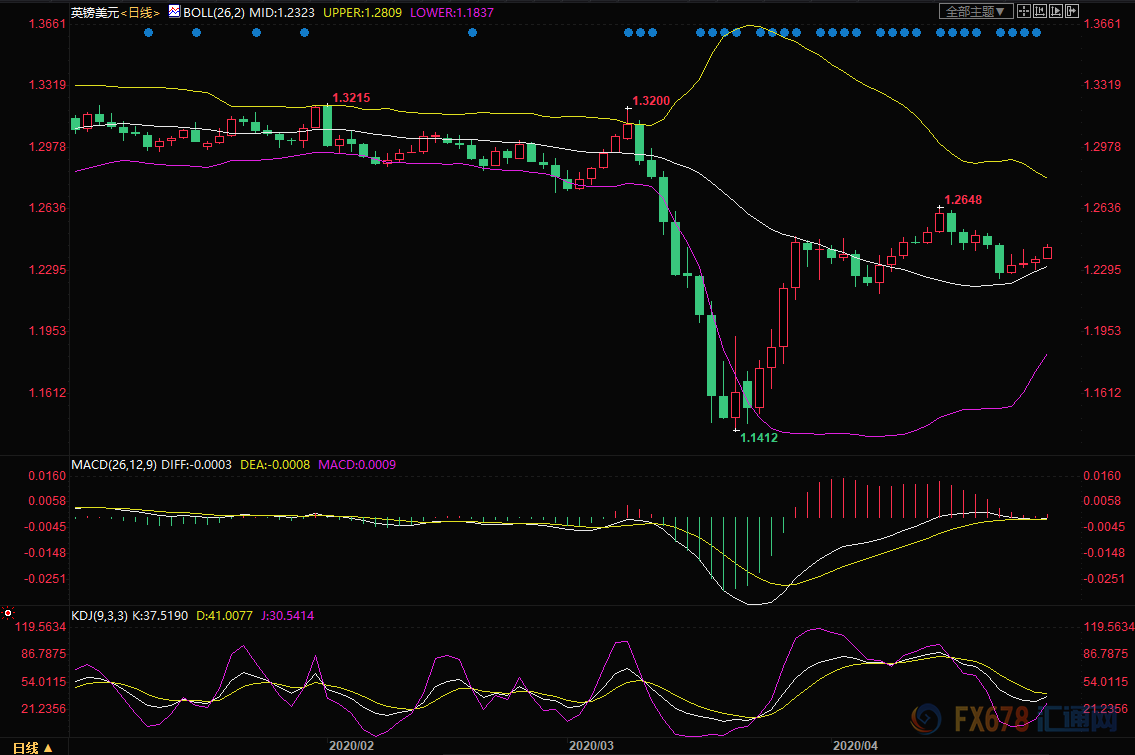Click the <日线> period label at top

point(140,12)
